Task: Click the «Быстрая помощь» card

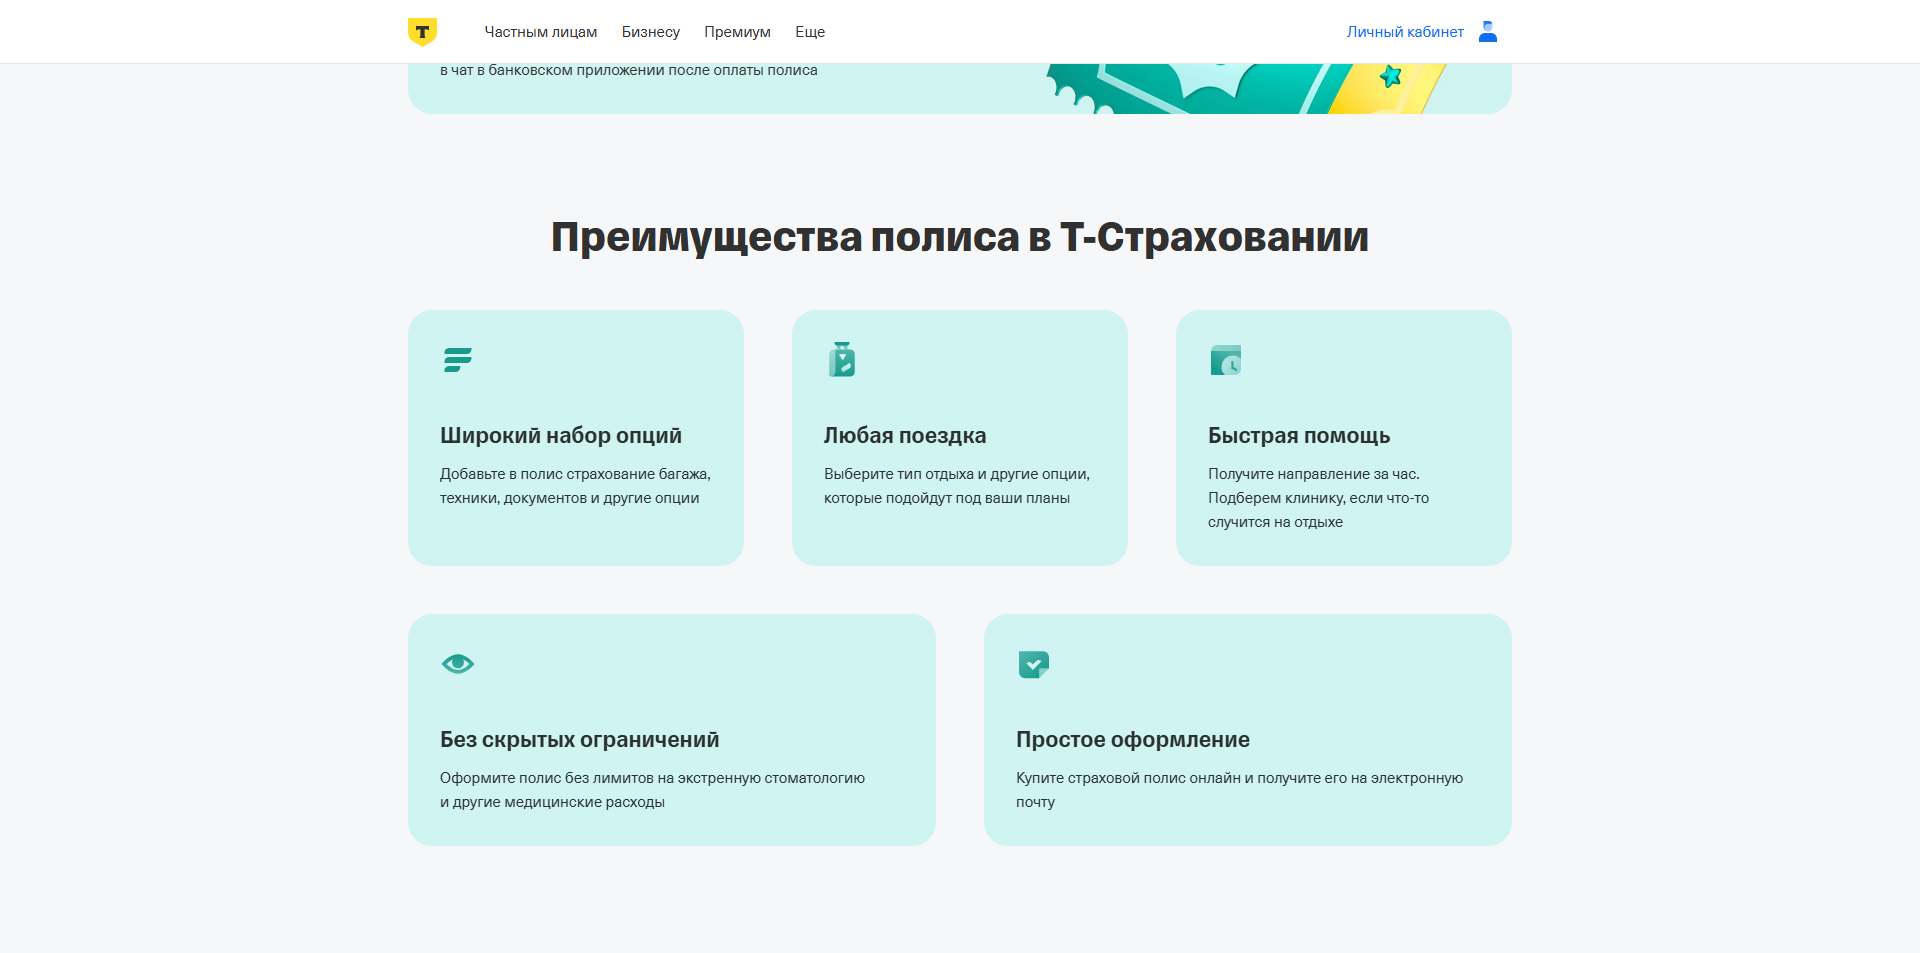Action: point(1343,437)
